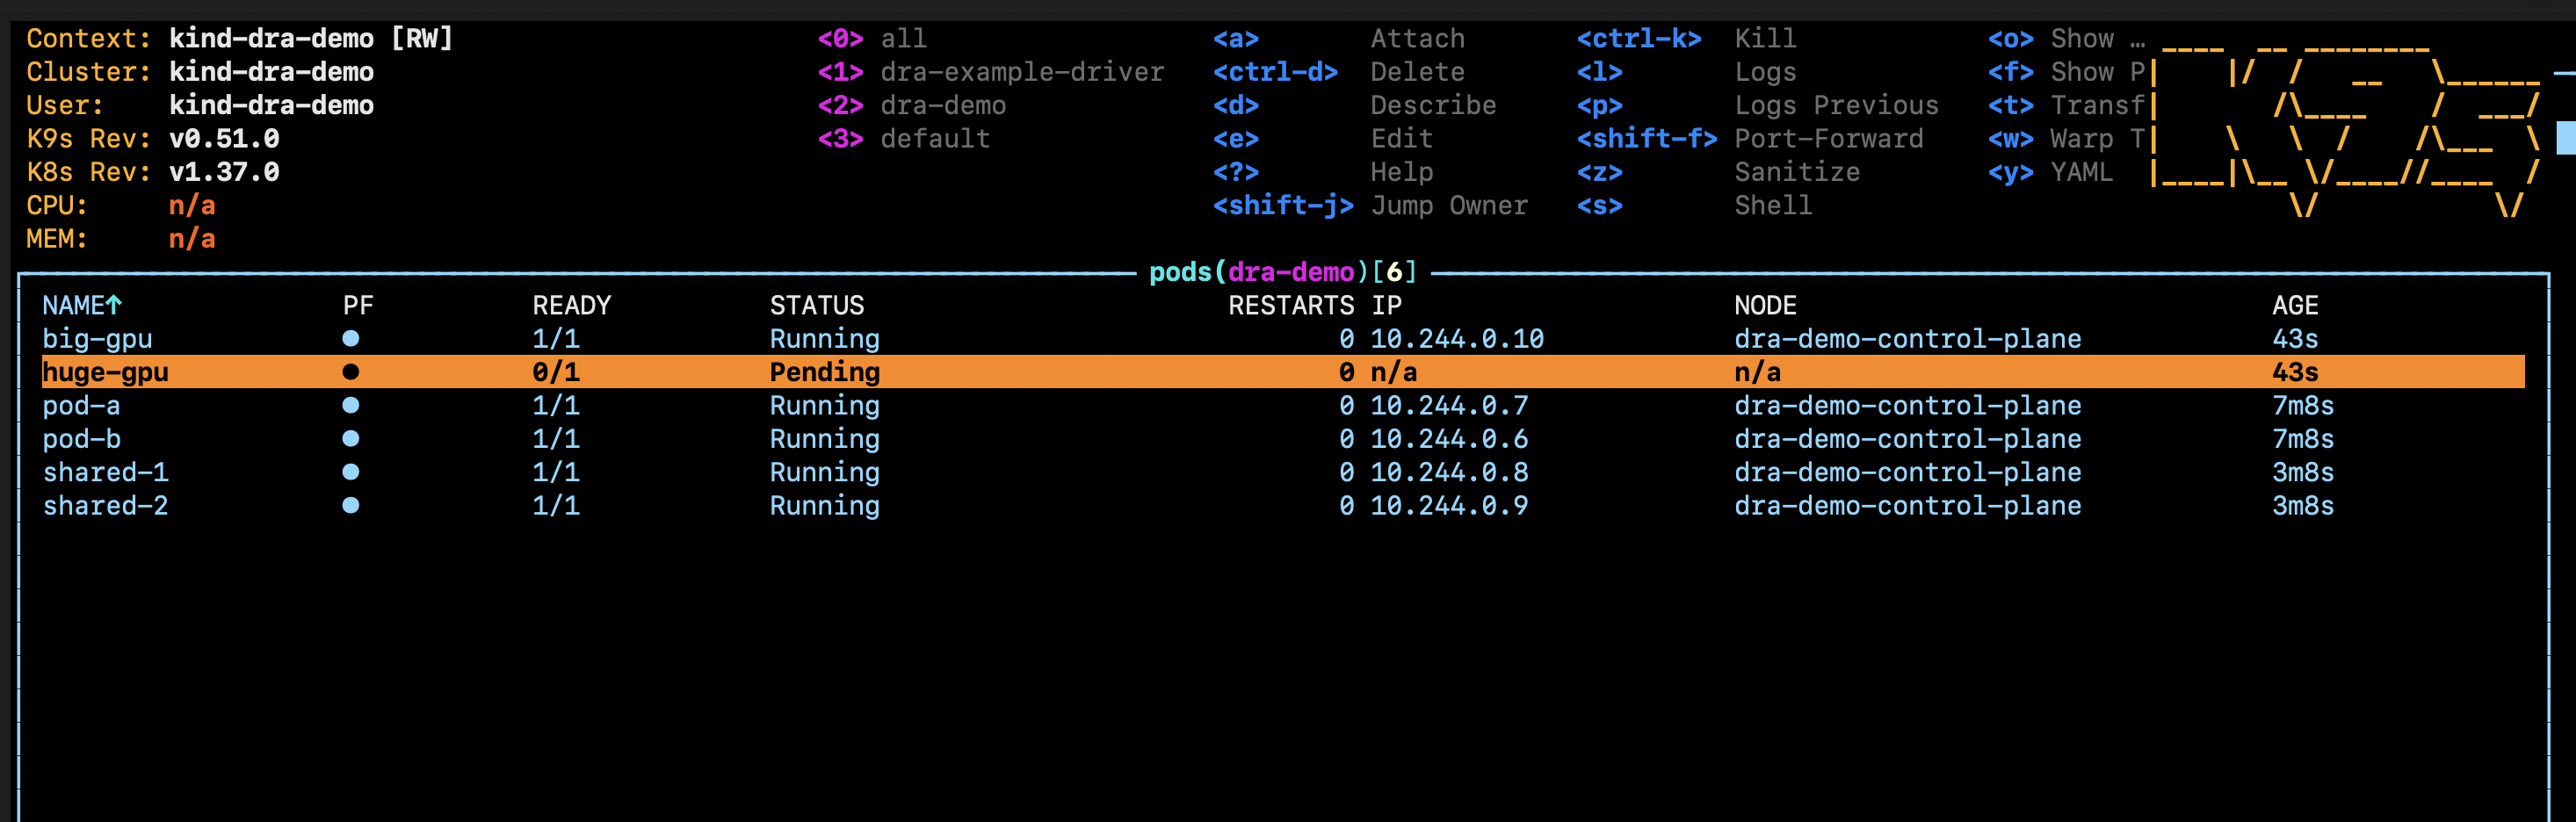Click the Attach command hint
The width and height of the screenshot is (2576, 822).
(1417, 38)
